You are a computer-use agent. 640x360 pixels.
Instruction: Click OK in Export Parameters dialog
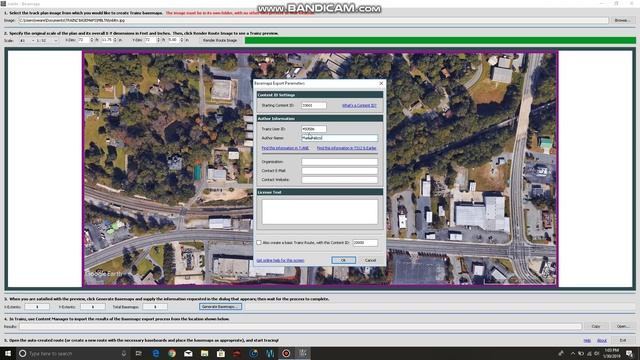(x=343, y=260)
